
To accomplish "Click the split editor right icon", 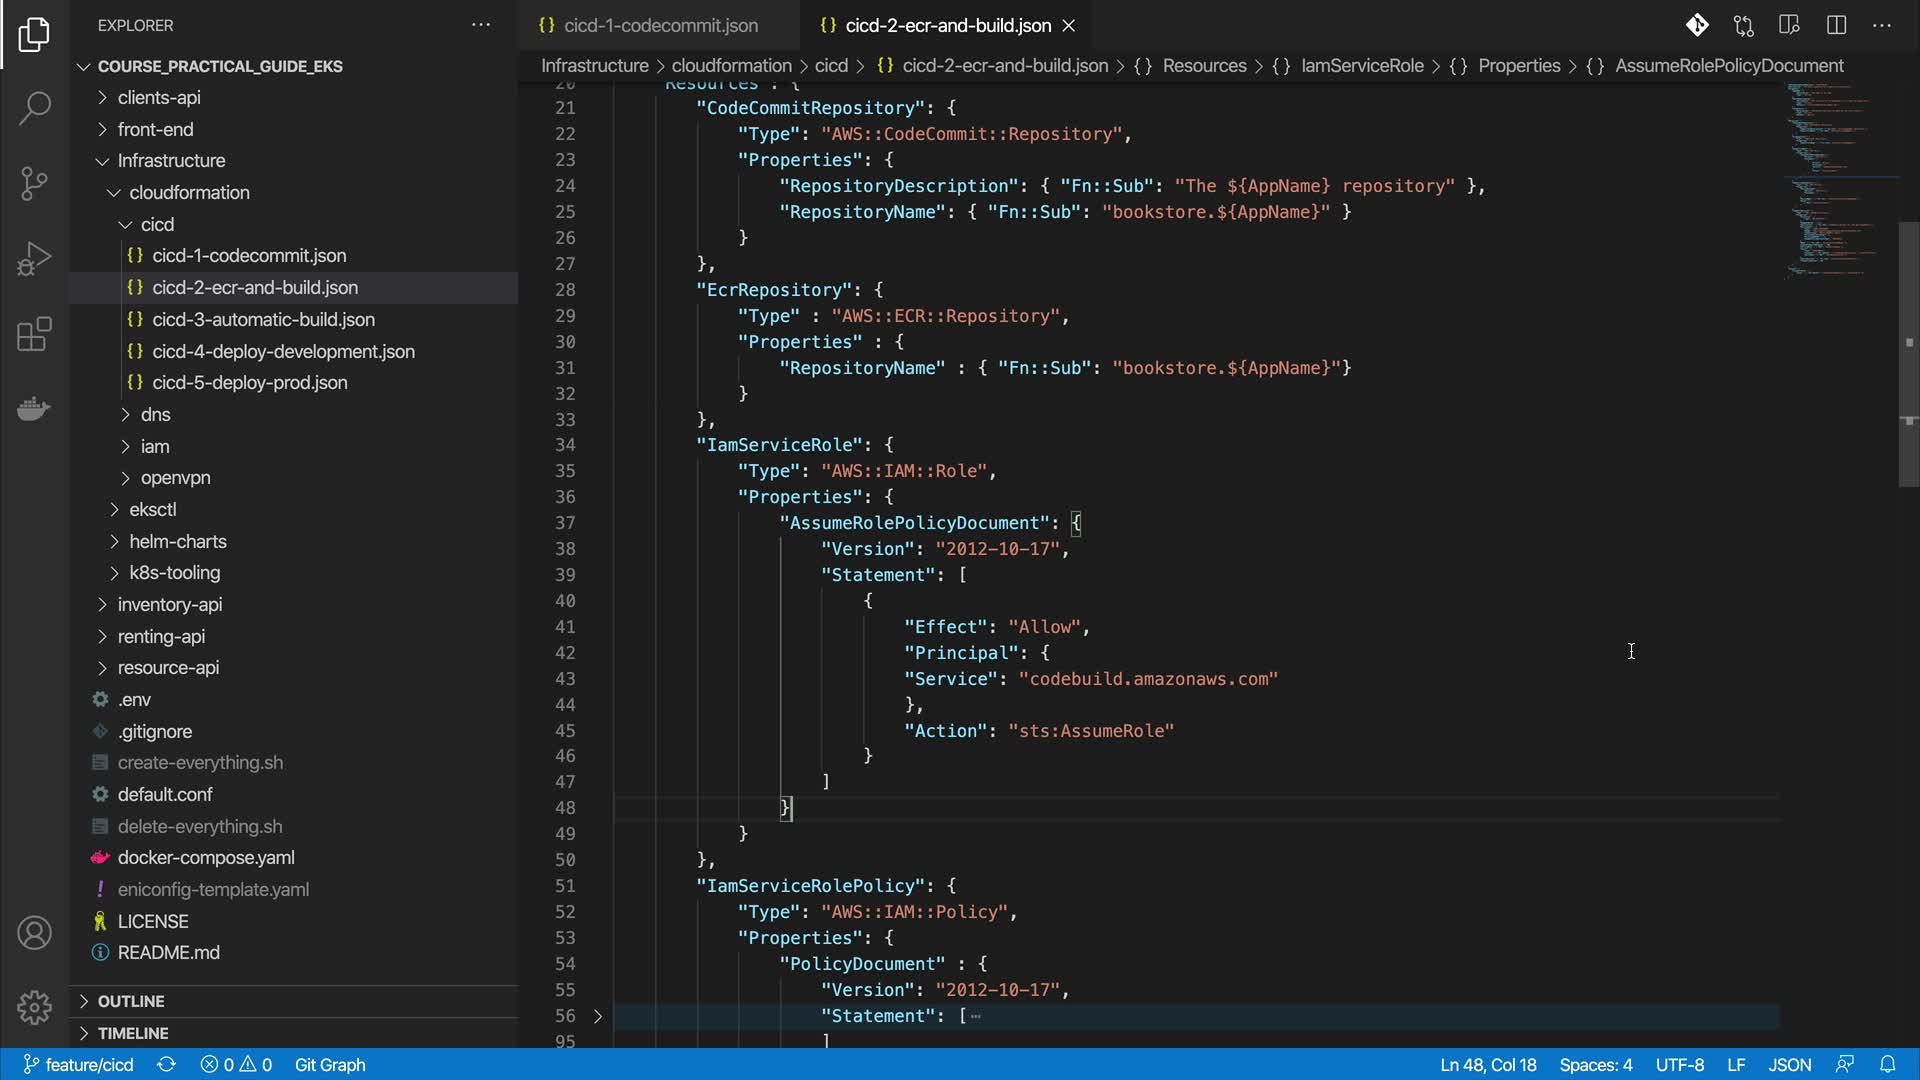I will click(1836, 25).
